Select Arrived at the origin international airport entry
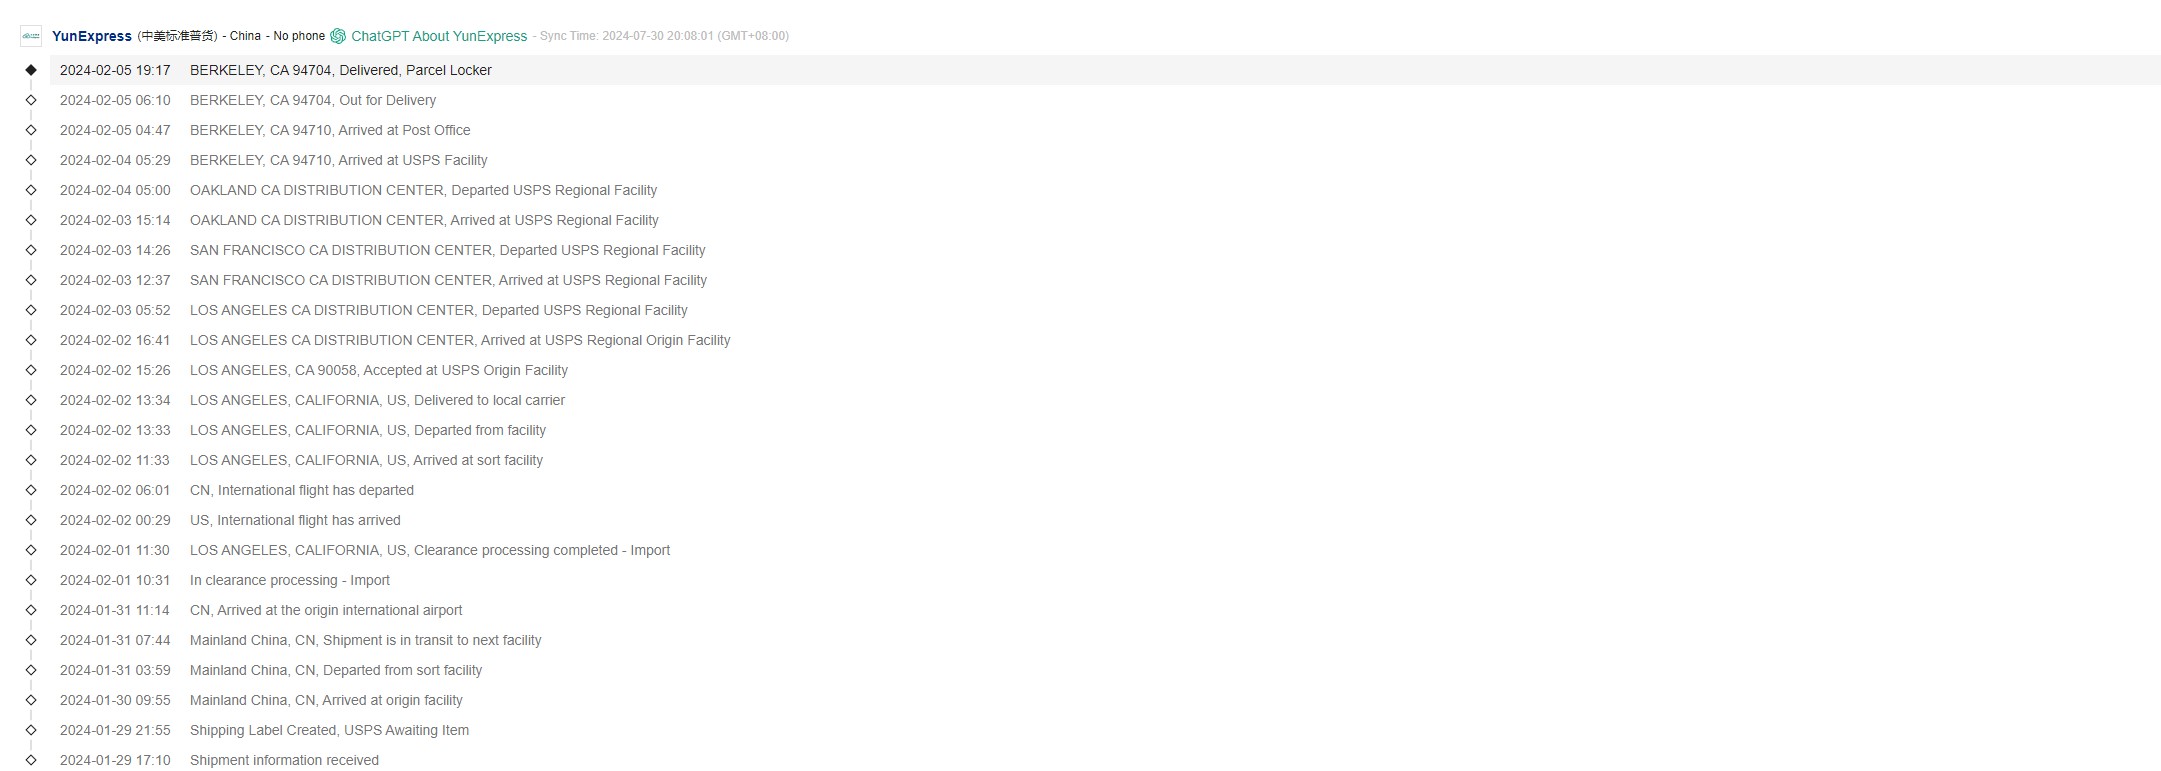The width and height of the screenshot is (2161, 771). [x=326, y=610]
